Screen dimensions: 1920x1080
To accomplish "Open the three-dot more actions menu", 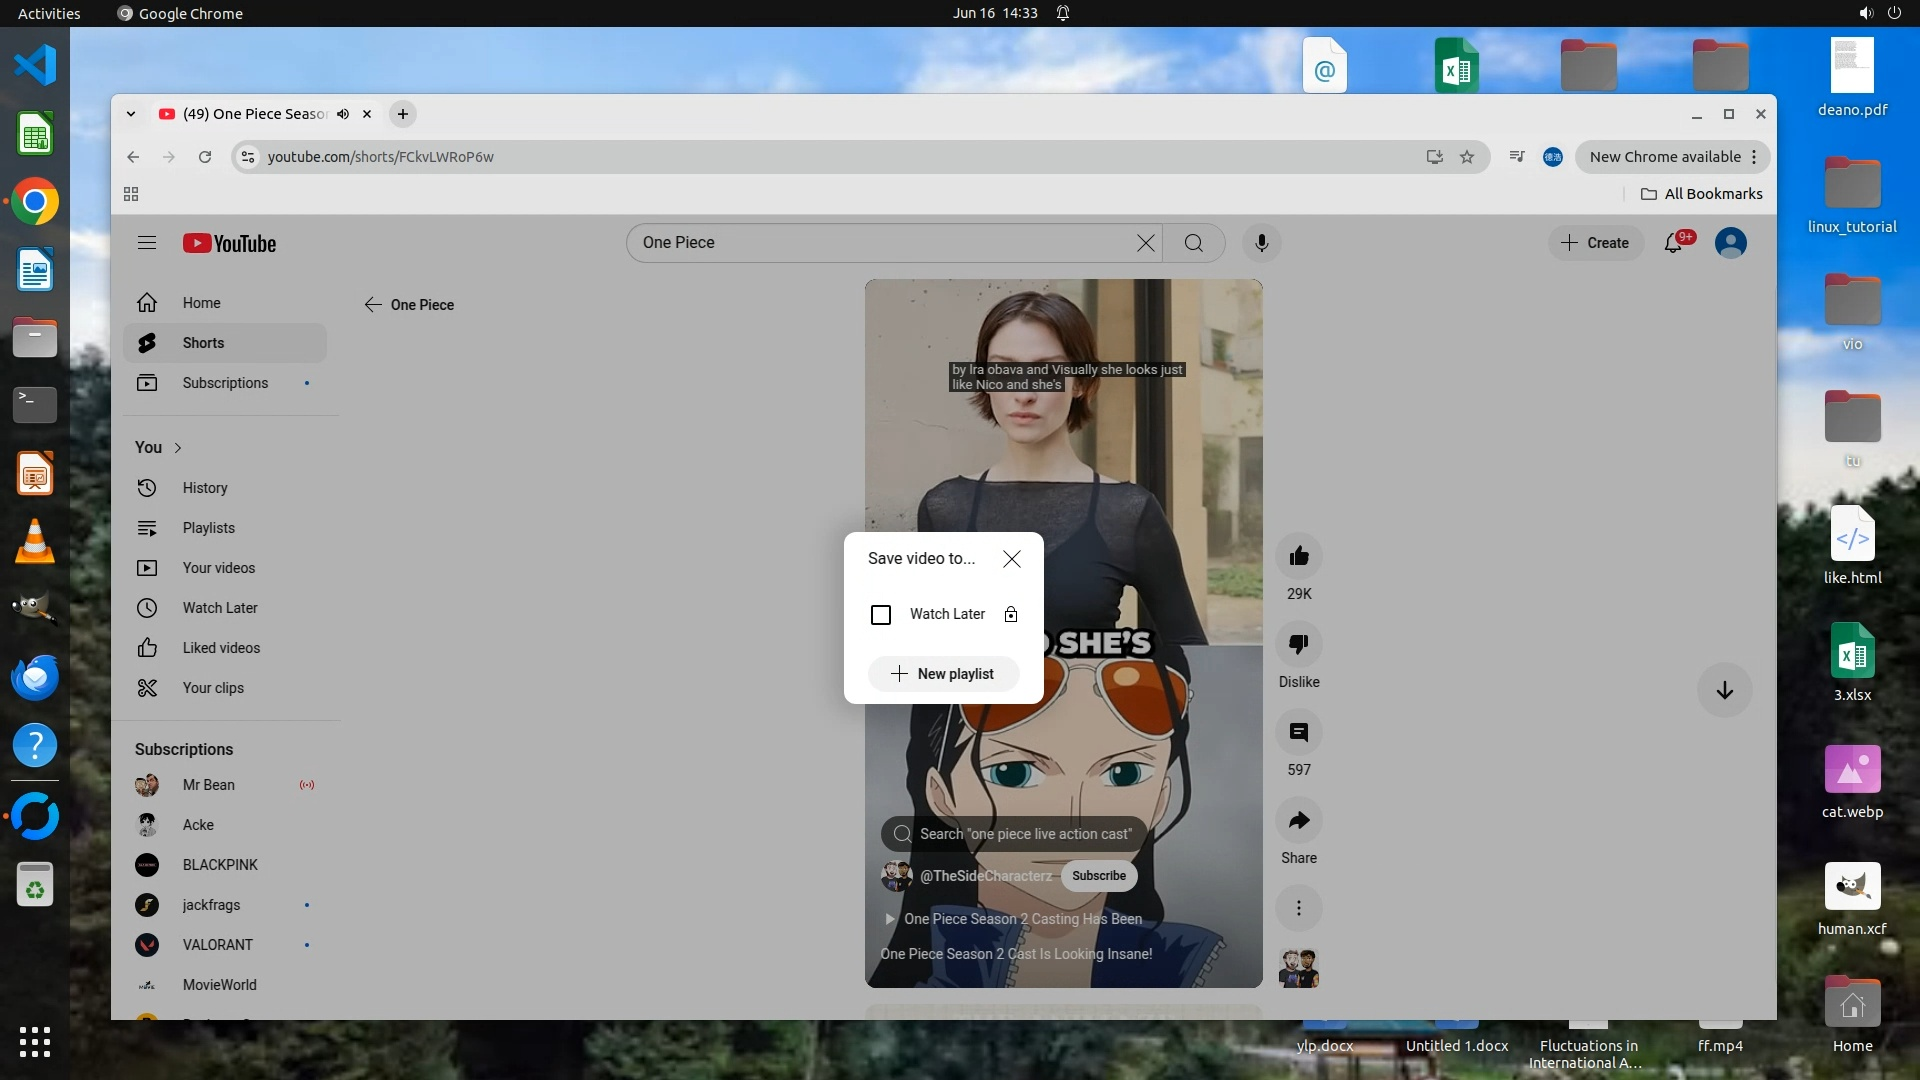I will point(1299,908).
